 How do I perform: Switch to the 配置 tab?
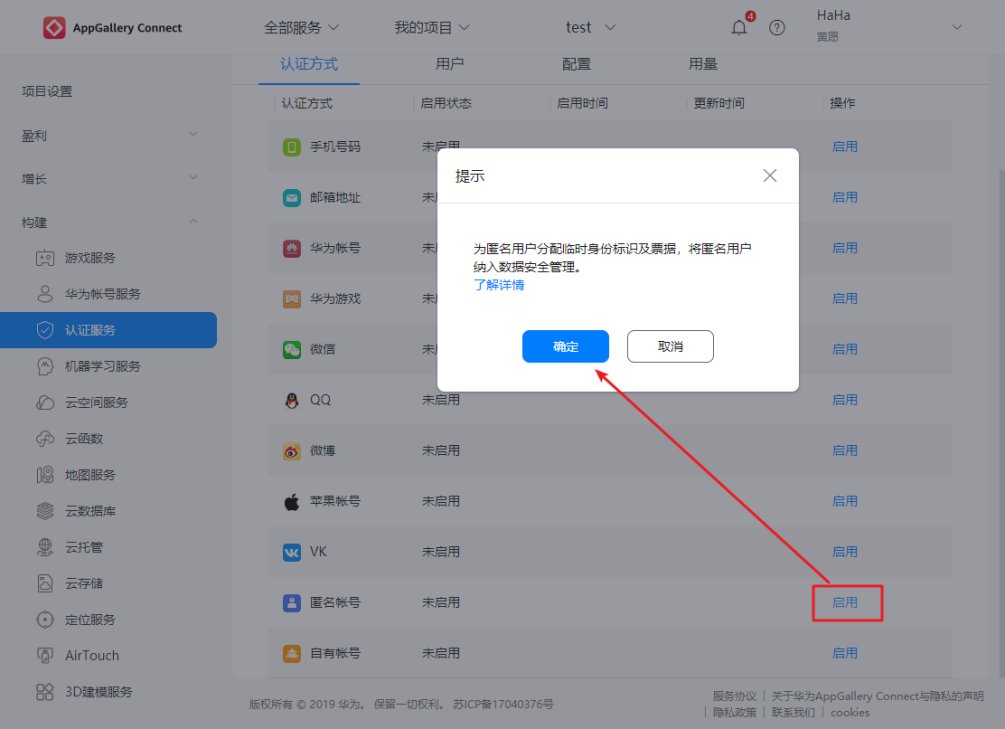(x=576, y=64)
